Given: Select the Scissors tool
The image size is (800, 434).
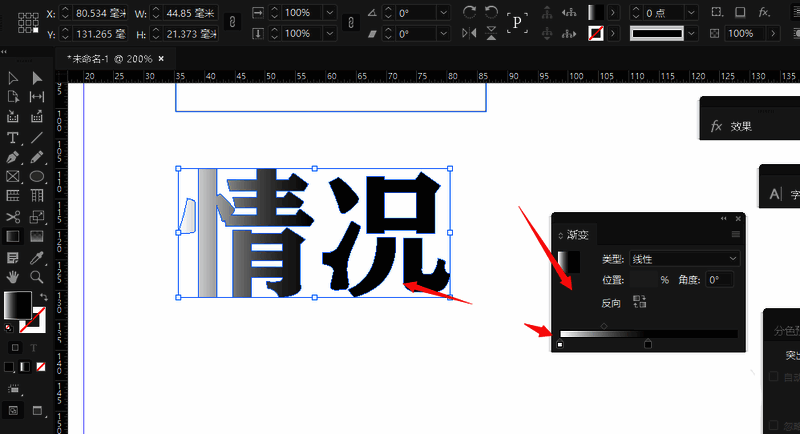Looking at the screenshot, I should [13, 216].
